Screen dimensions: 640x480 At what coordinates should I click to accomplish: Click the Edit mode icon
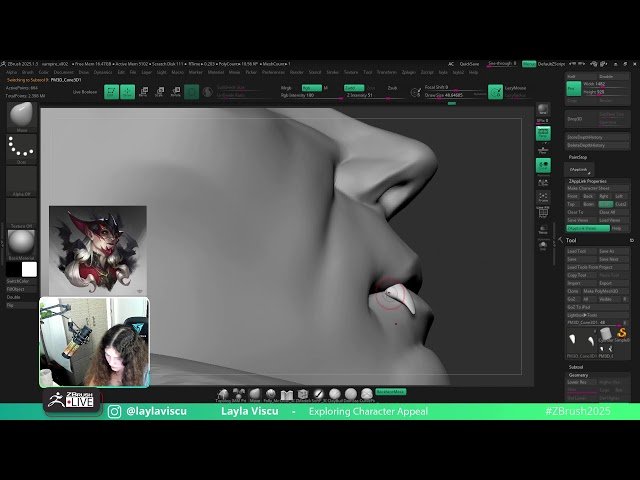tap(112, 92)
